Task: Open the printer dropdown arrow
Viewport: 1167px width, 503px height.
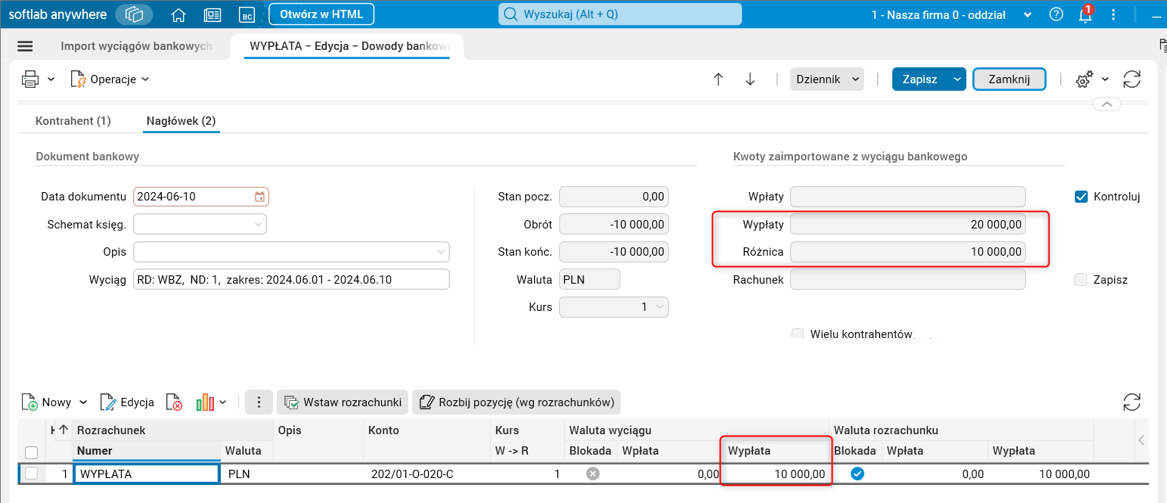Action: pyautogui.click(x=51, y=79)
